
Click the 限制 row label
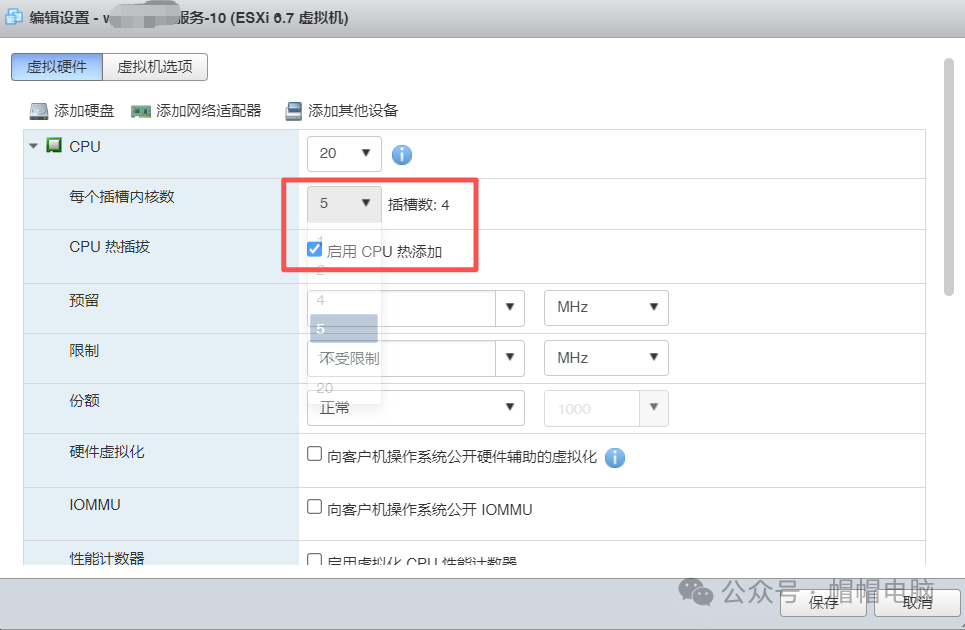84,351
